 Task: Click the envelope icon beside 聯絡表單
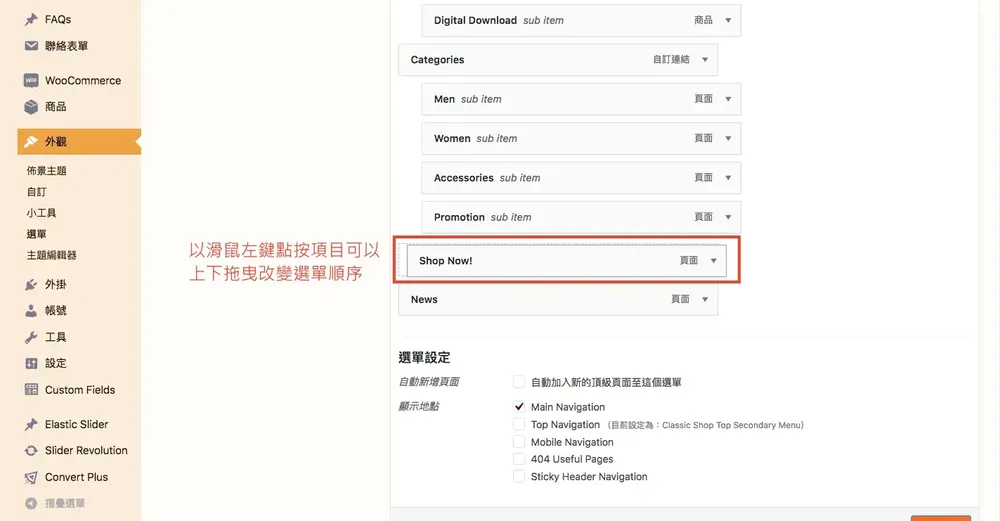coord(31,46)
